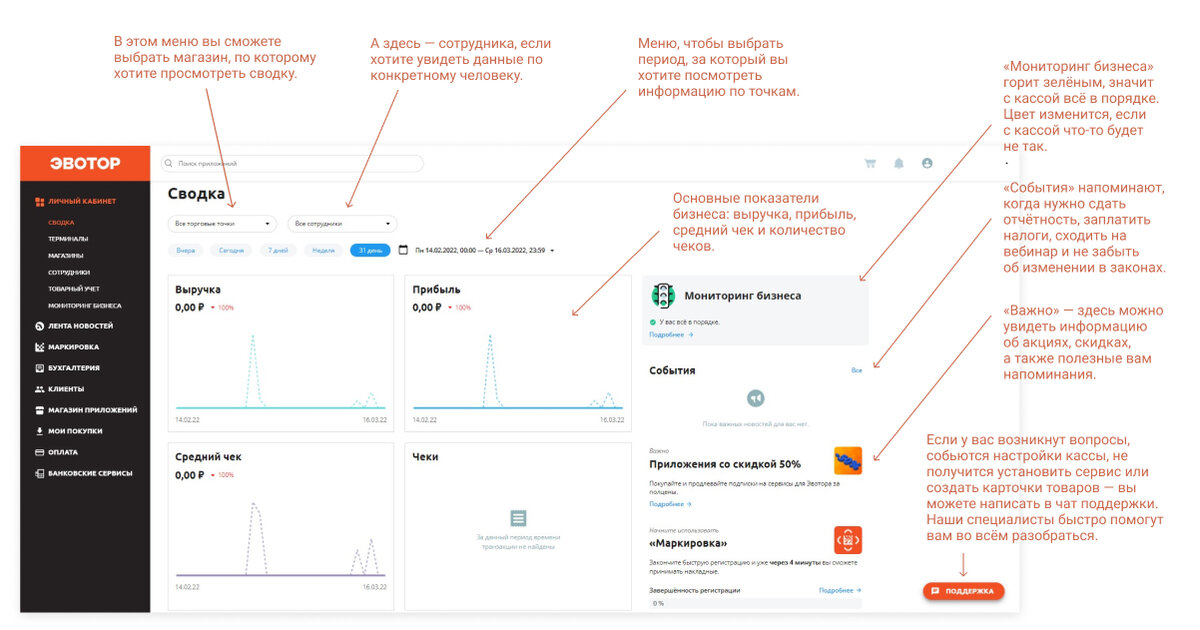1200x630 pixels.
Task: Click the Средний чек value 0,00 ₽
Action: tap(189, 475)
